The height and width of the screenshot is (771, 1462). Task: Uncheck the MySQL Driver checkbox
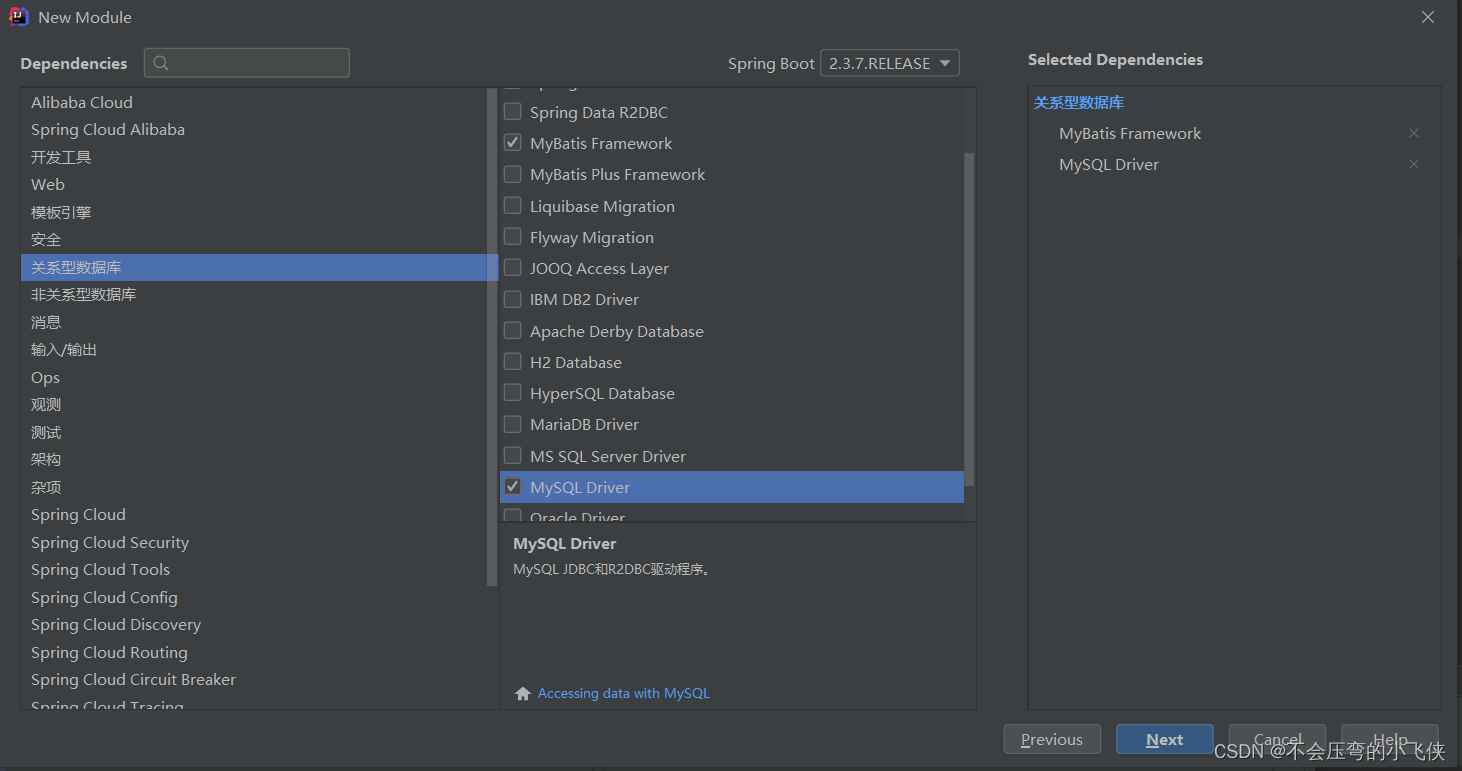(512, 487)
